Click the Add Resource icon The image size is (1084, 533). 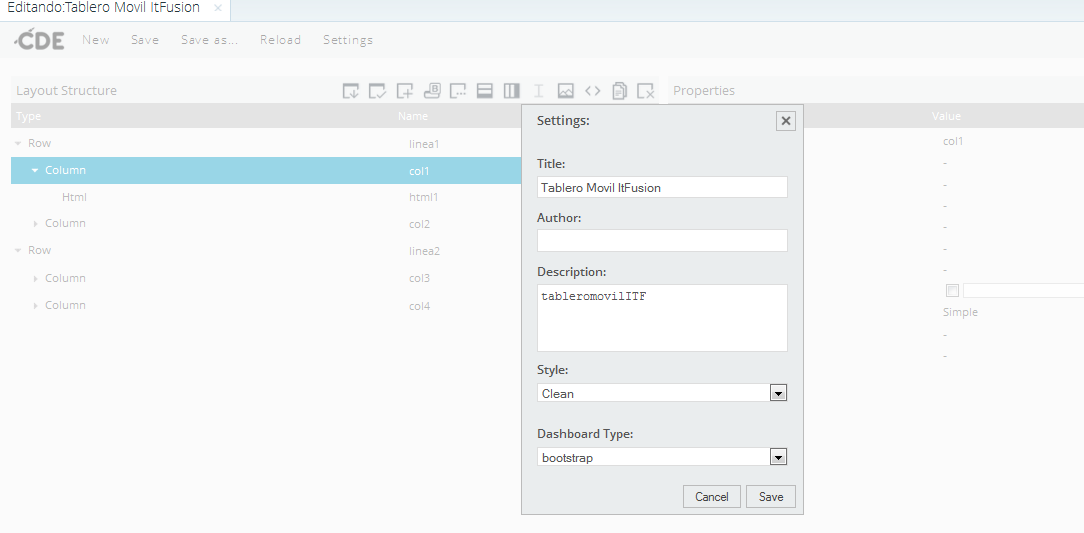click(404, 91)
